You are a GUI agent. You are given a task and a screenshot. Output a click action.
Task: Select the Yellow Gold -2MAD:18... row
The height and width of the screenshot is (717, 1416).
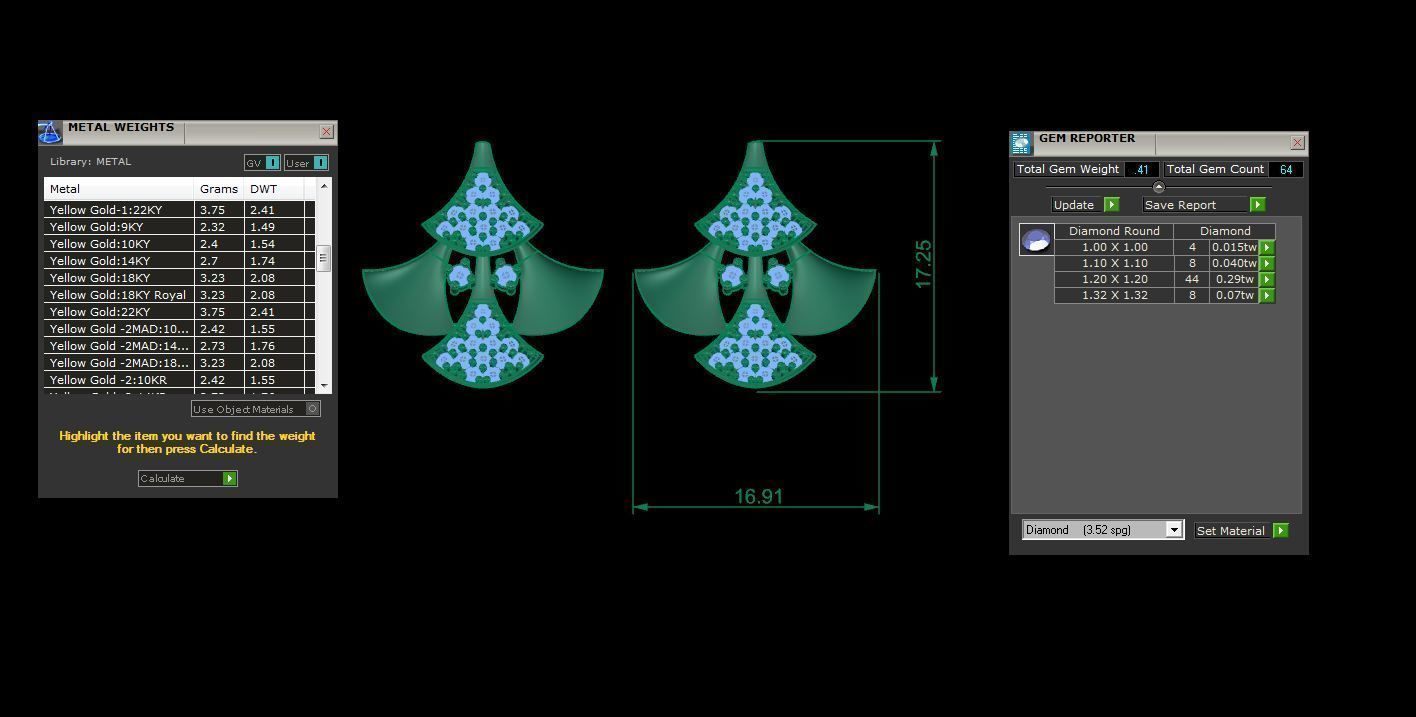click(x=179, y=363)
